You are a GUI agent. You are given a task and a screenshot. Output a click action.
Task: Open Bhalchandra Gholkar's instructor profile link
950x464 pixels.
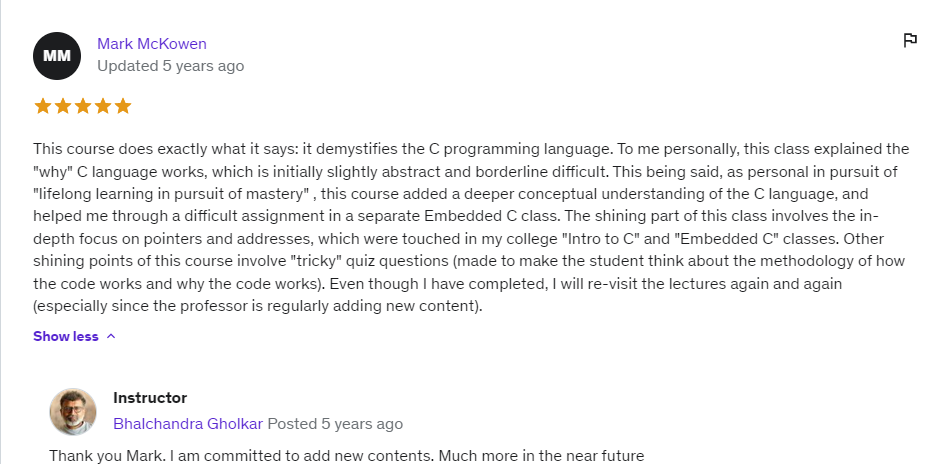click(188, 424)
